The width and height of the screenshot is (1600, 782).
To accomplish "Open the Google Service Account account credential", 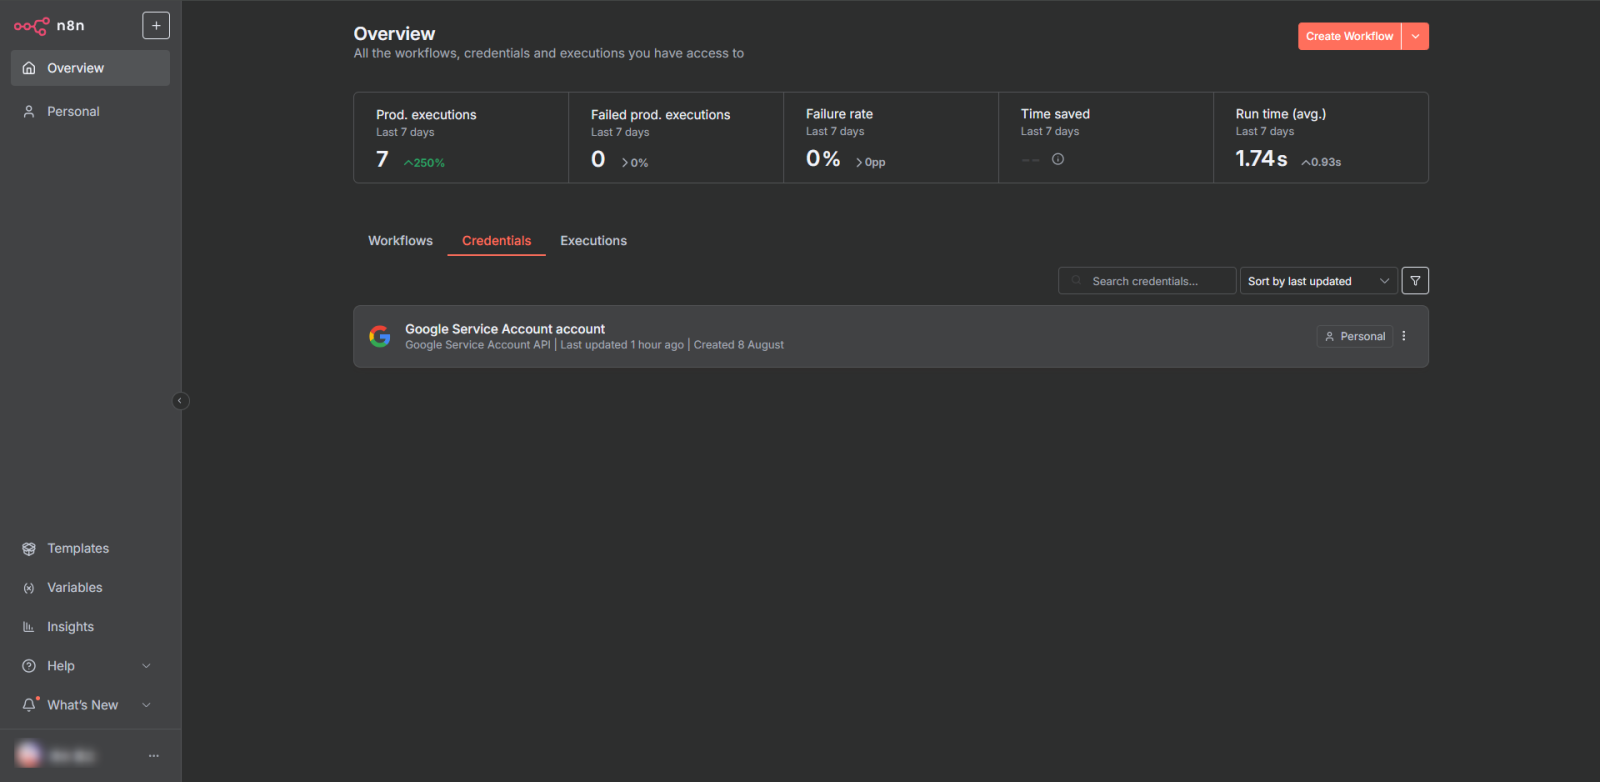I will (505, 329).
